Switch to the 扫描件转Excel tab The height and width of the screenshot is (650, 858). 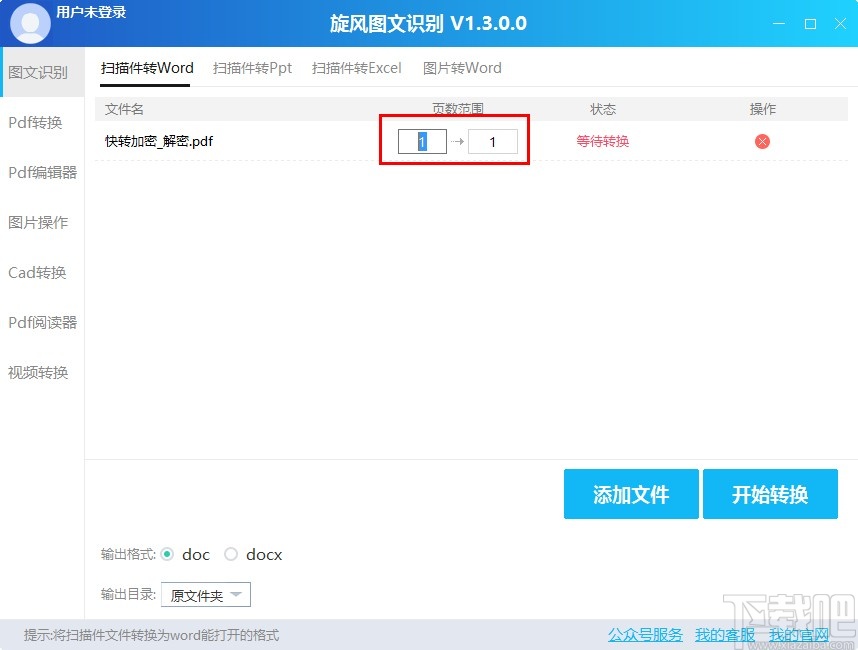[356, 67]
